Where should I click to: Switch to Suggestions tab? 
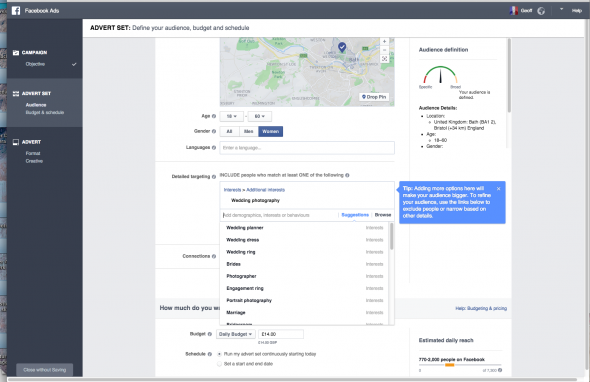pos(355,215)
